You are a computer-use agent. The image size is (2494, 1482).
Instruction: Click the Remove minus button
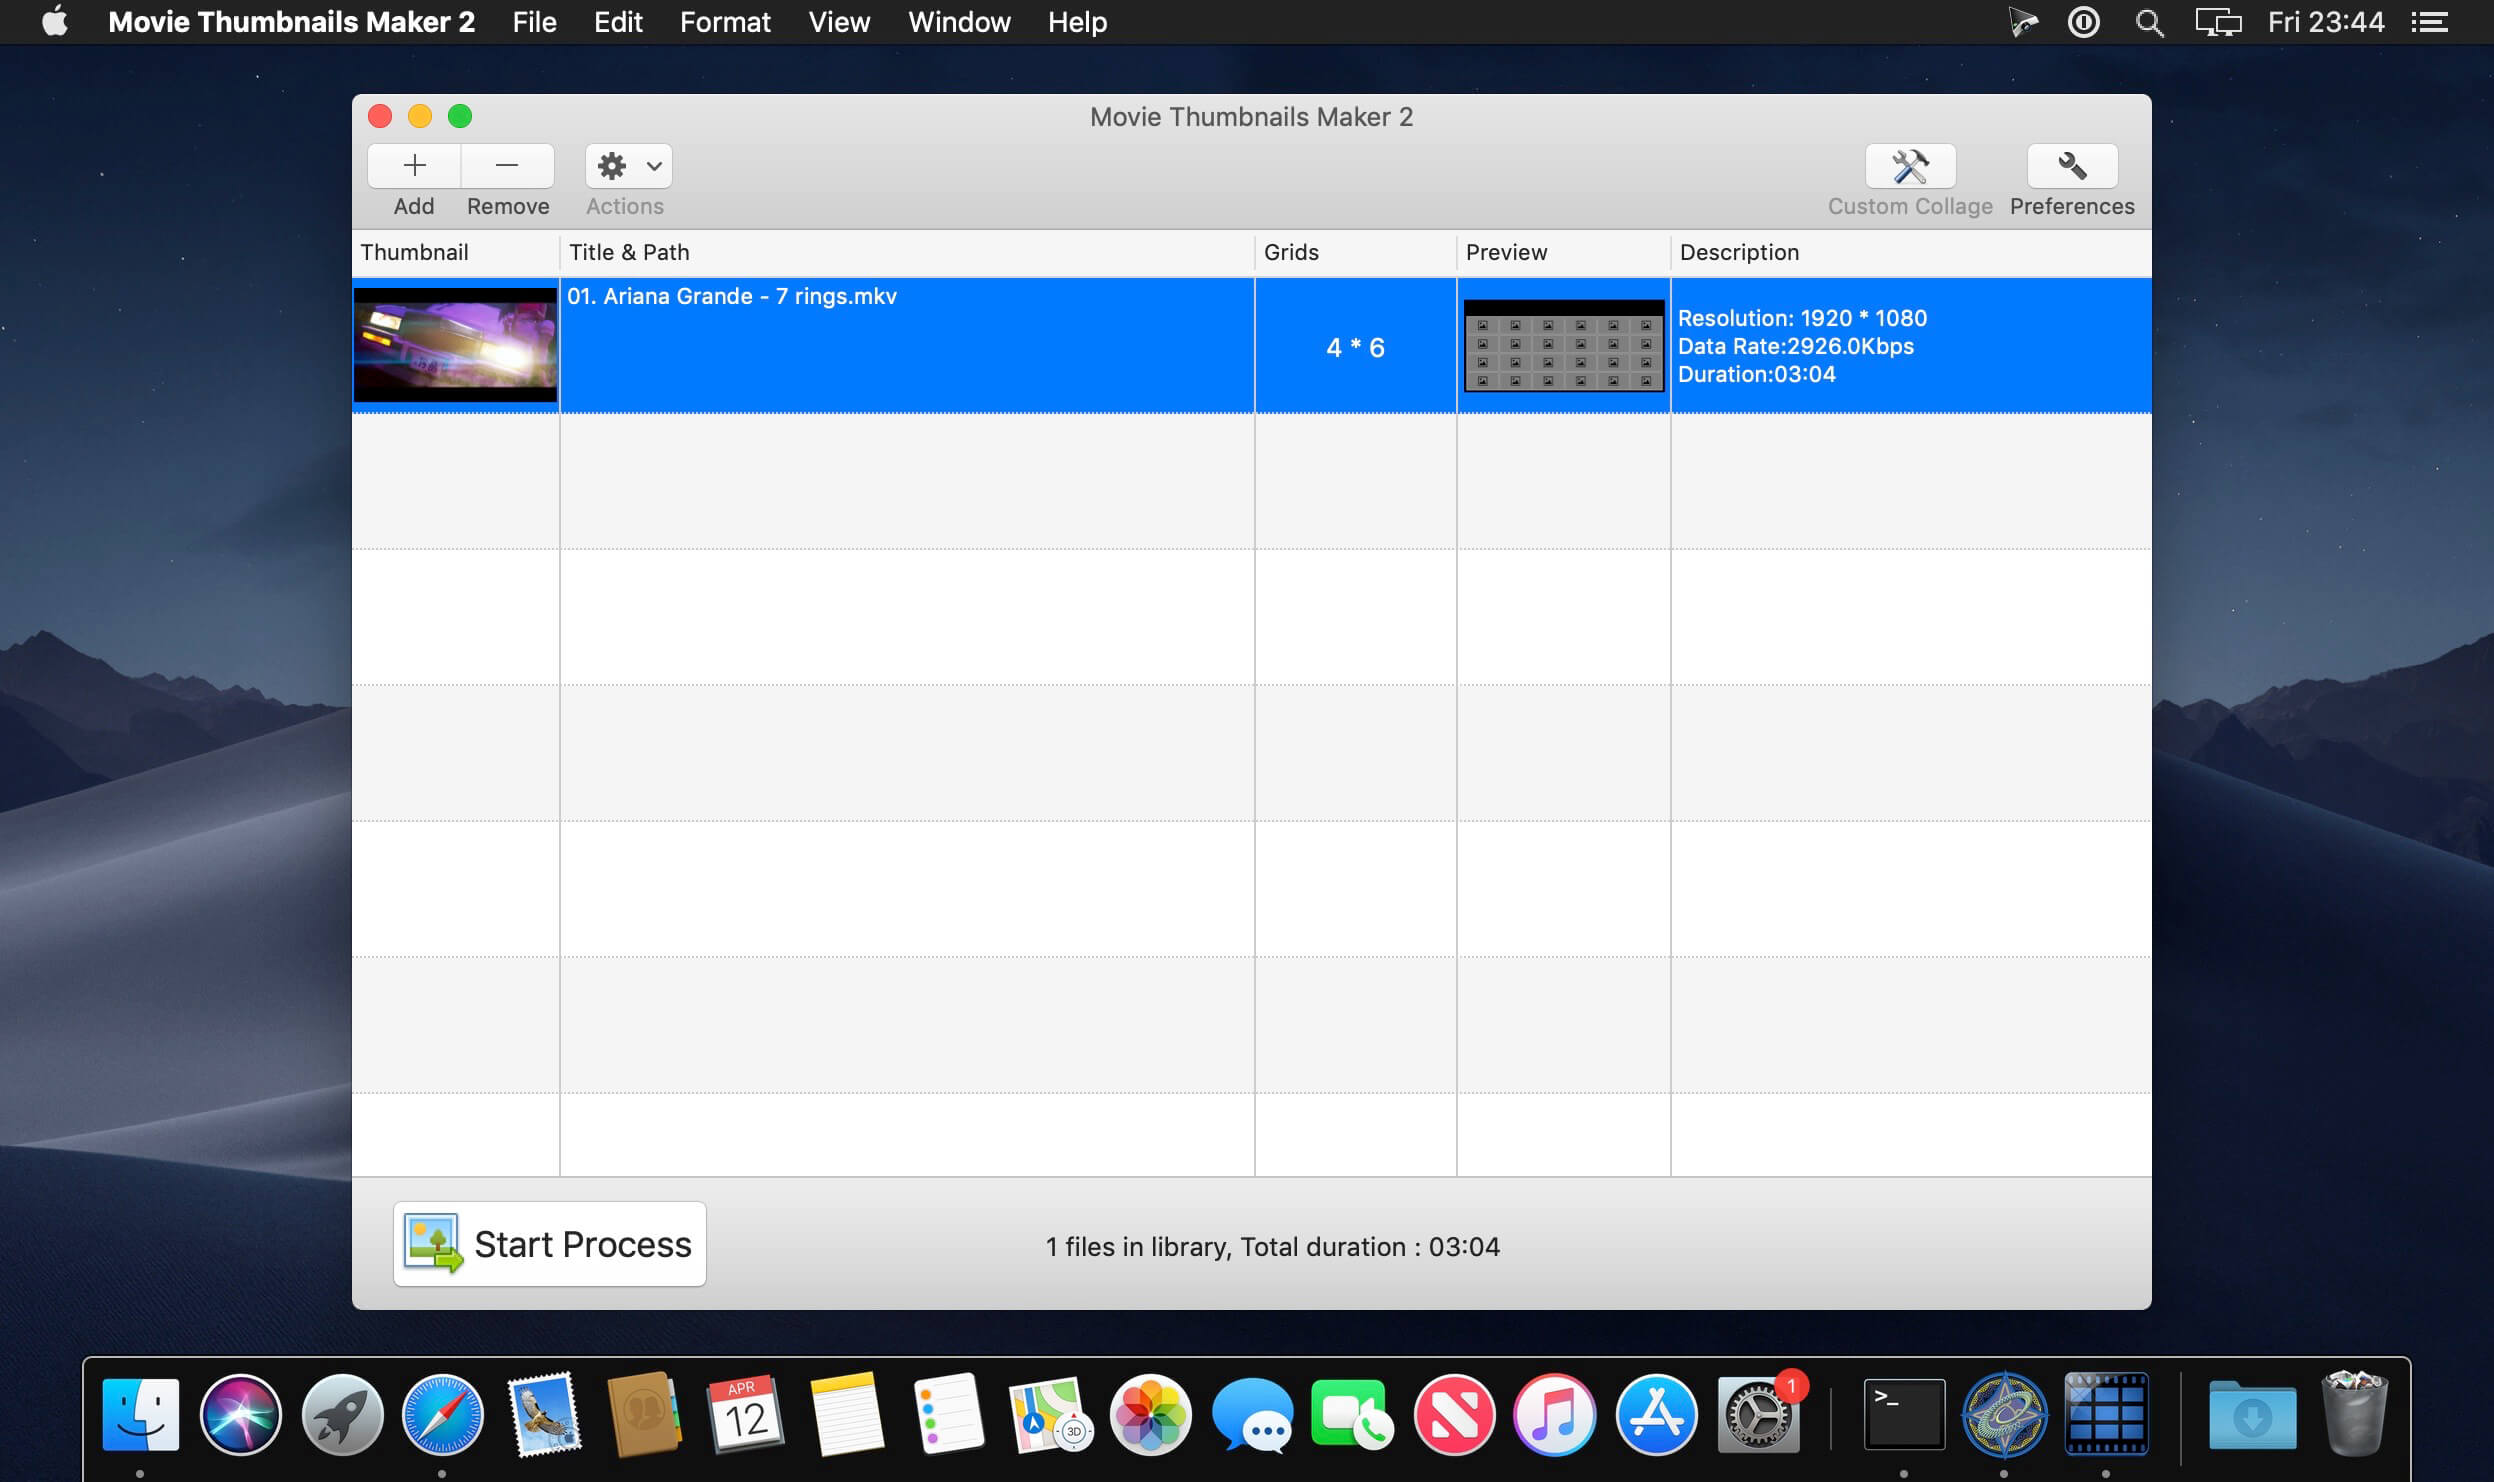[x=507, y=166]
